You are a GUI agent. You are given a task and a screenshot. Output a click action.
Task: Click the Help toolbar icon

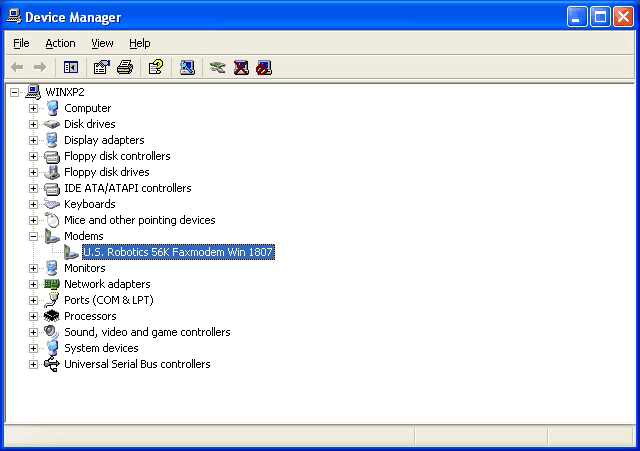155,67
